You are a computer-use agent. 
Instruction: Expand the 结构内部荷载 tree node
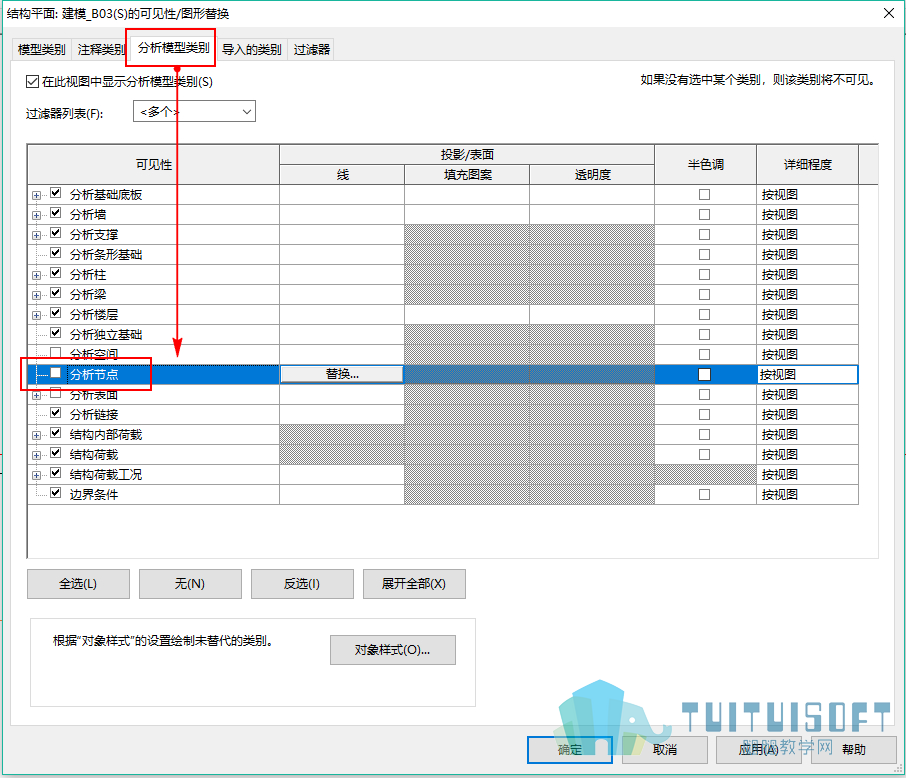[x=36, y=435]
